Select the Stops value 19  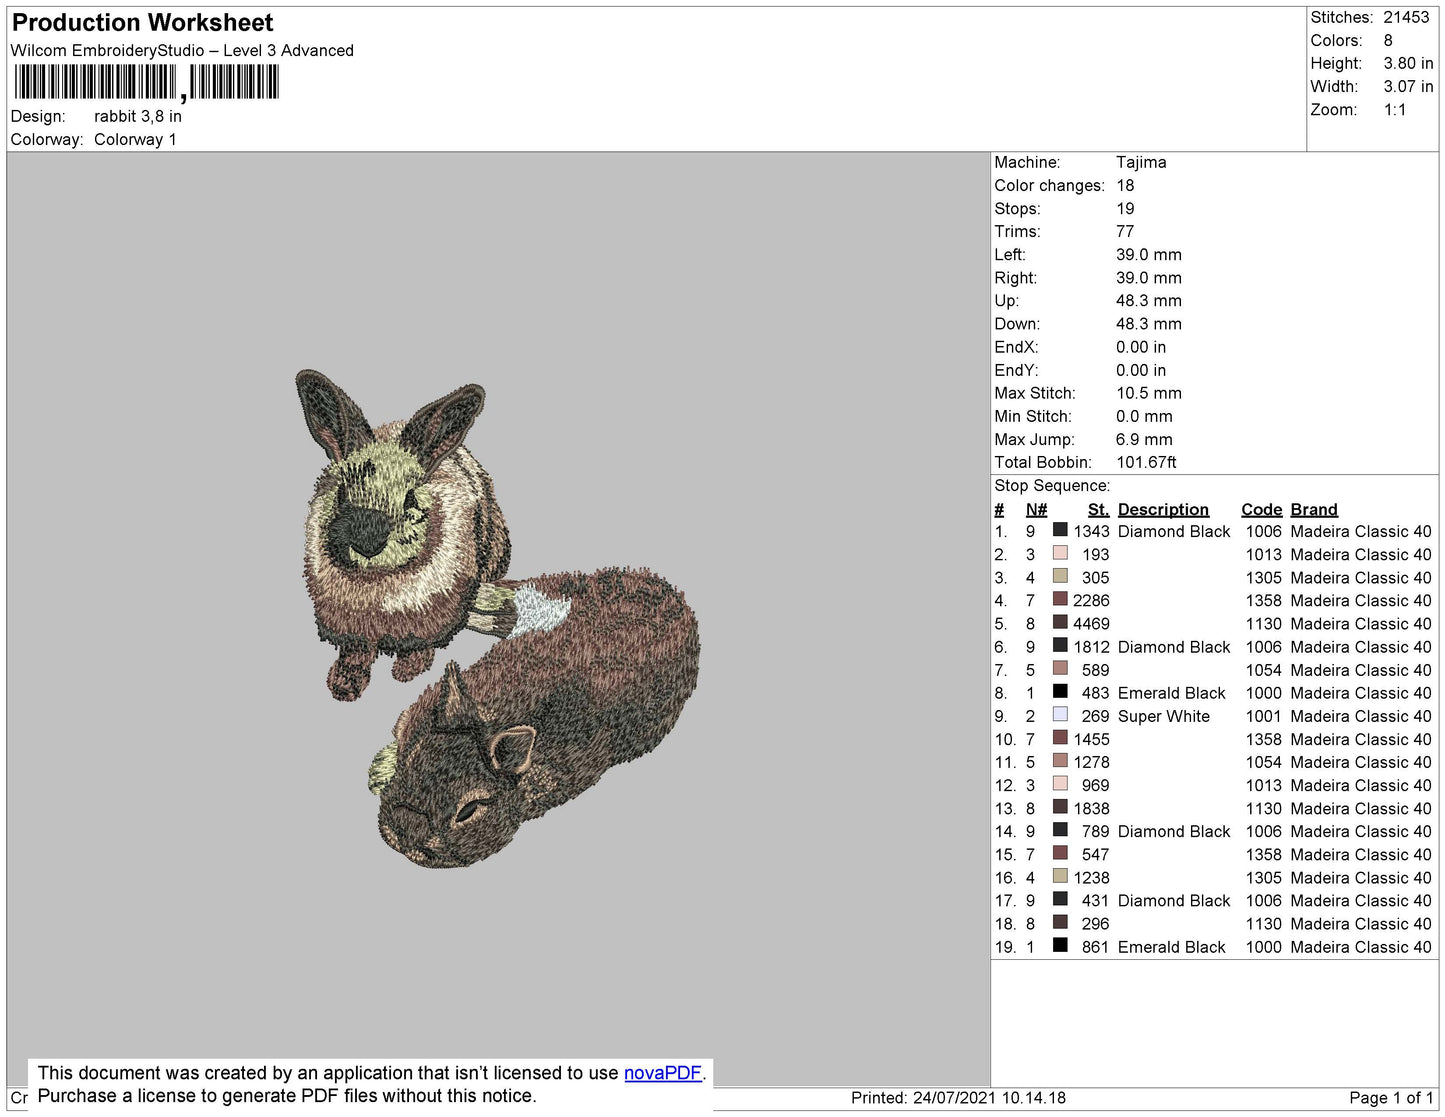(1125, 208)
